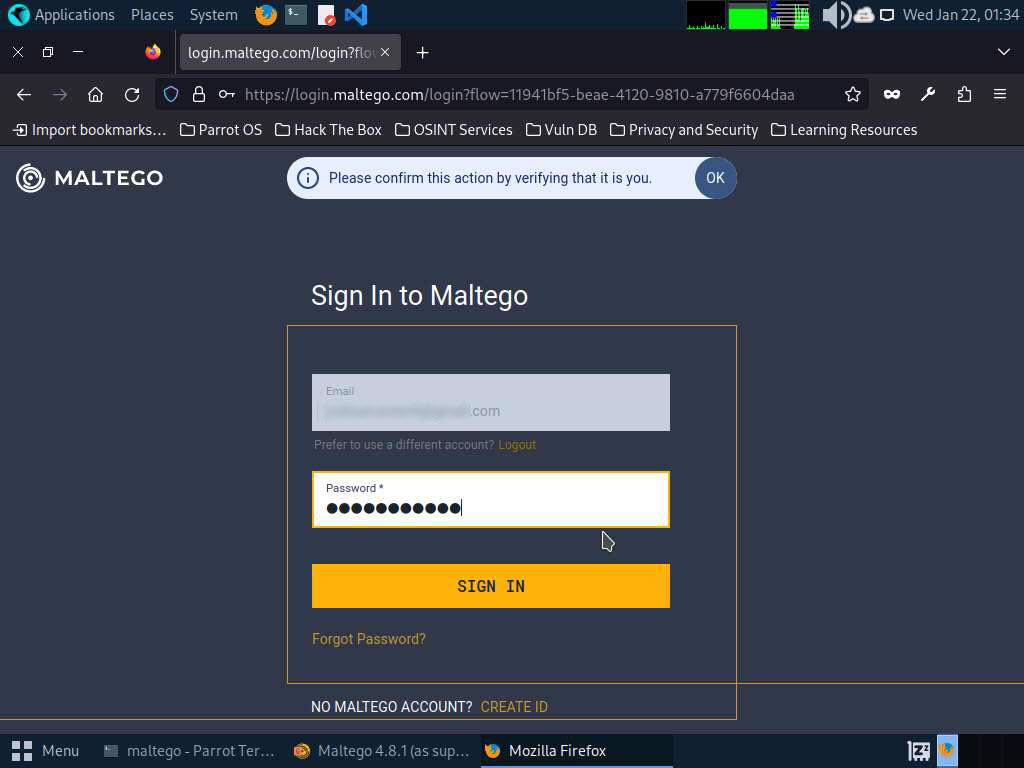Screen dimensions: 1024x768
Task: Dismiss the notification with the OK button
Action: click(715, 178)
